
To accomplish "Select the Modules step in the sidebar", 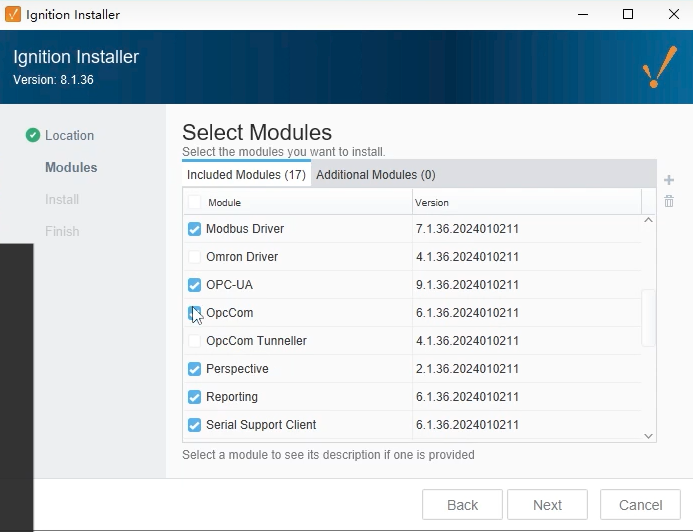I will point(71,167).
